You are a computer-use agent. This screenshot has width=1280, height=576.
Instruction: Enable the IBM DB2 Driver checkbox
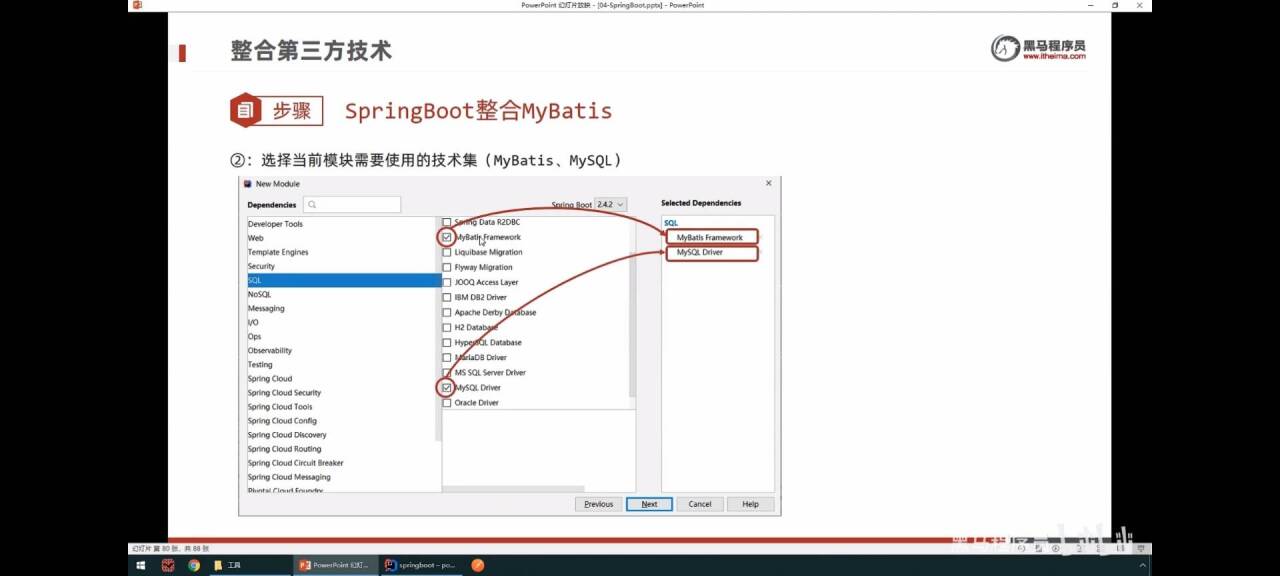point(447,297)
